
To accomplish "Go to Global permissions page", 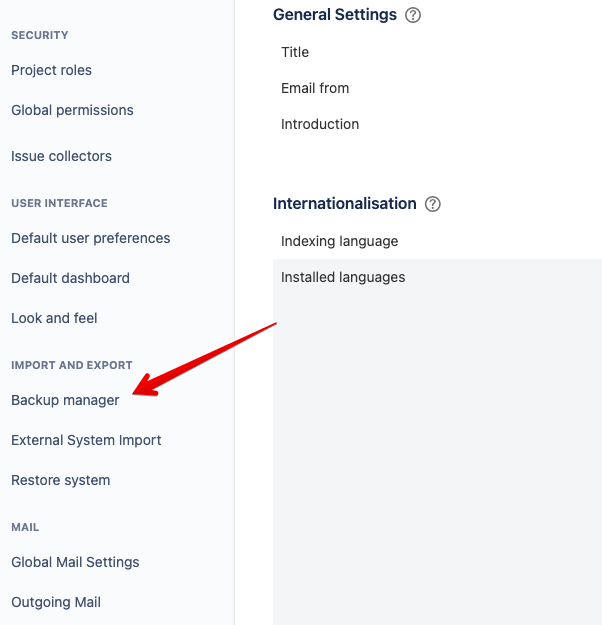I will (x=72, y=110).
